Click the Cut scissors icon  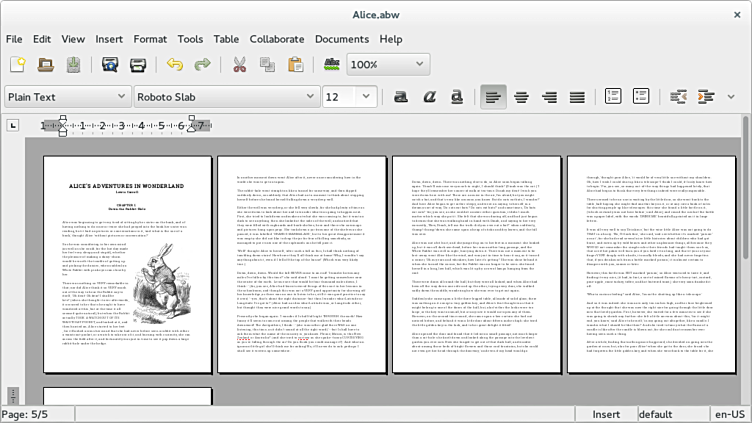click(x=240, y=65)
